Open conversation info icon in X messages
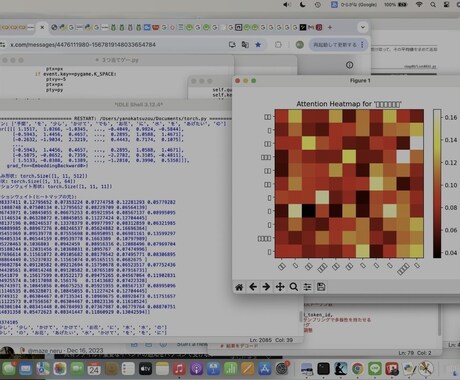The height and width of the screenshot is (380, 460). point(349,65)
